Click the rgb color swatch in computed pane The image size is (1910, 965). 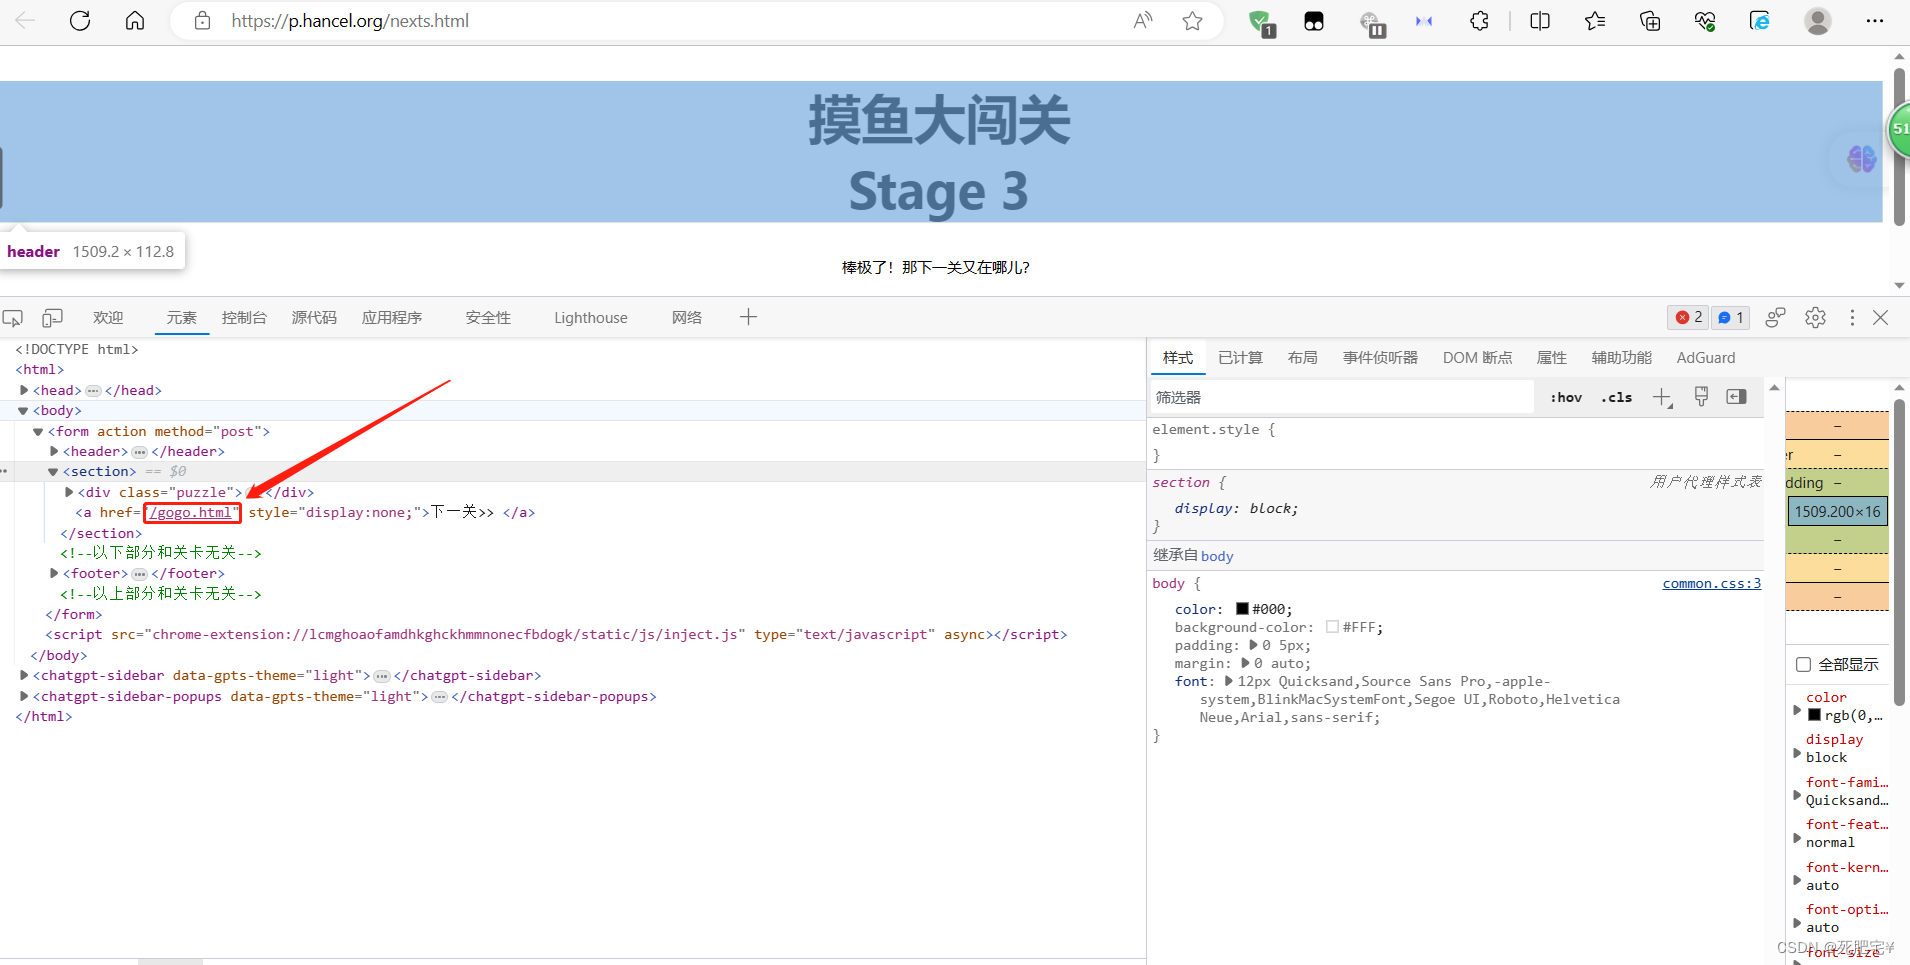(x=1814, y=715)
